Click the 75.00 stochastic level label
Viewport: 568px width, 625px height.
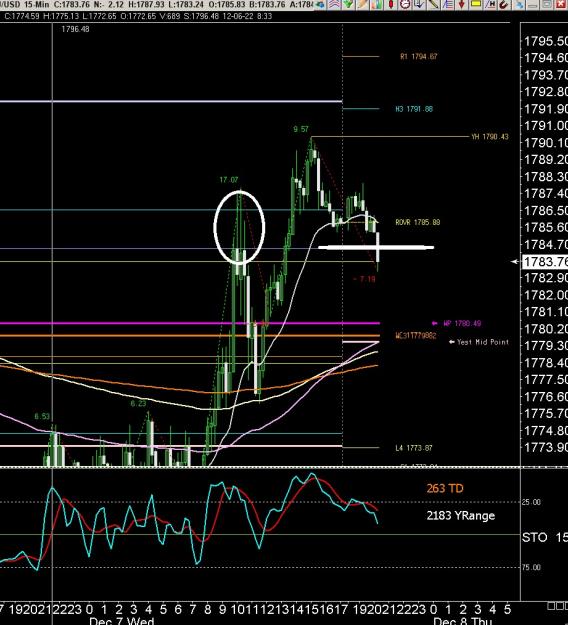coord(531,567)
